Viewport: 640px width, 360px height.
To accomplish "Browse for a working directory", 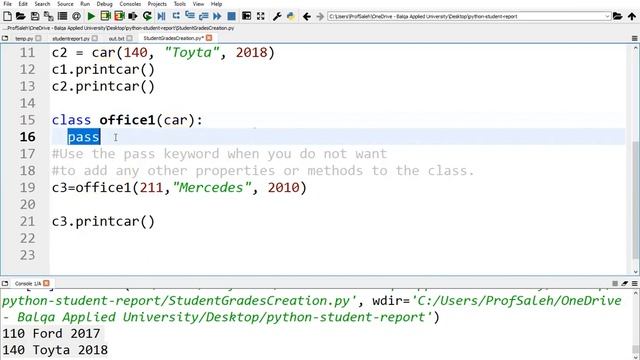I will 618,16.
